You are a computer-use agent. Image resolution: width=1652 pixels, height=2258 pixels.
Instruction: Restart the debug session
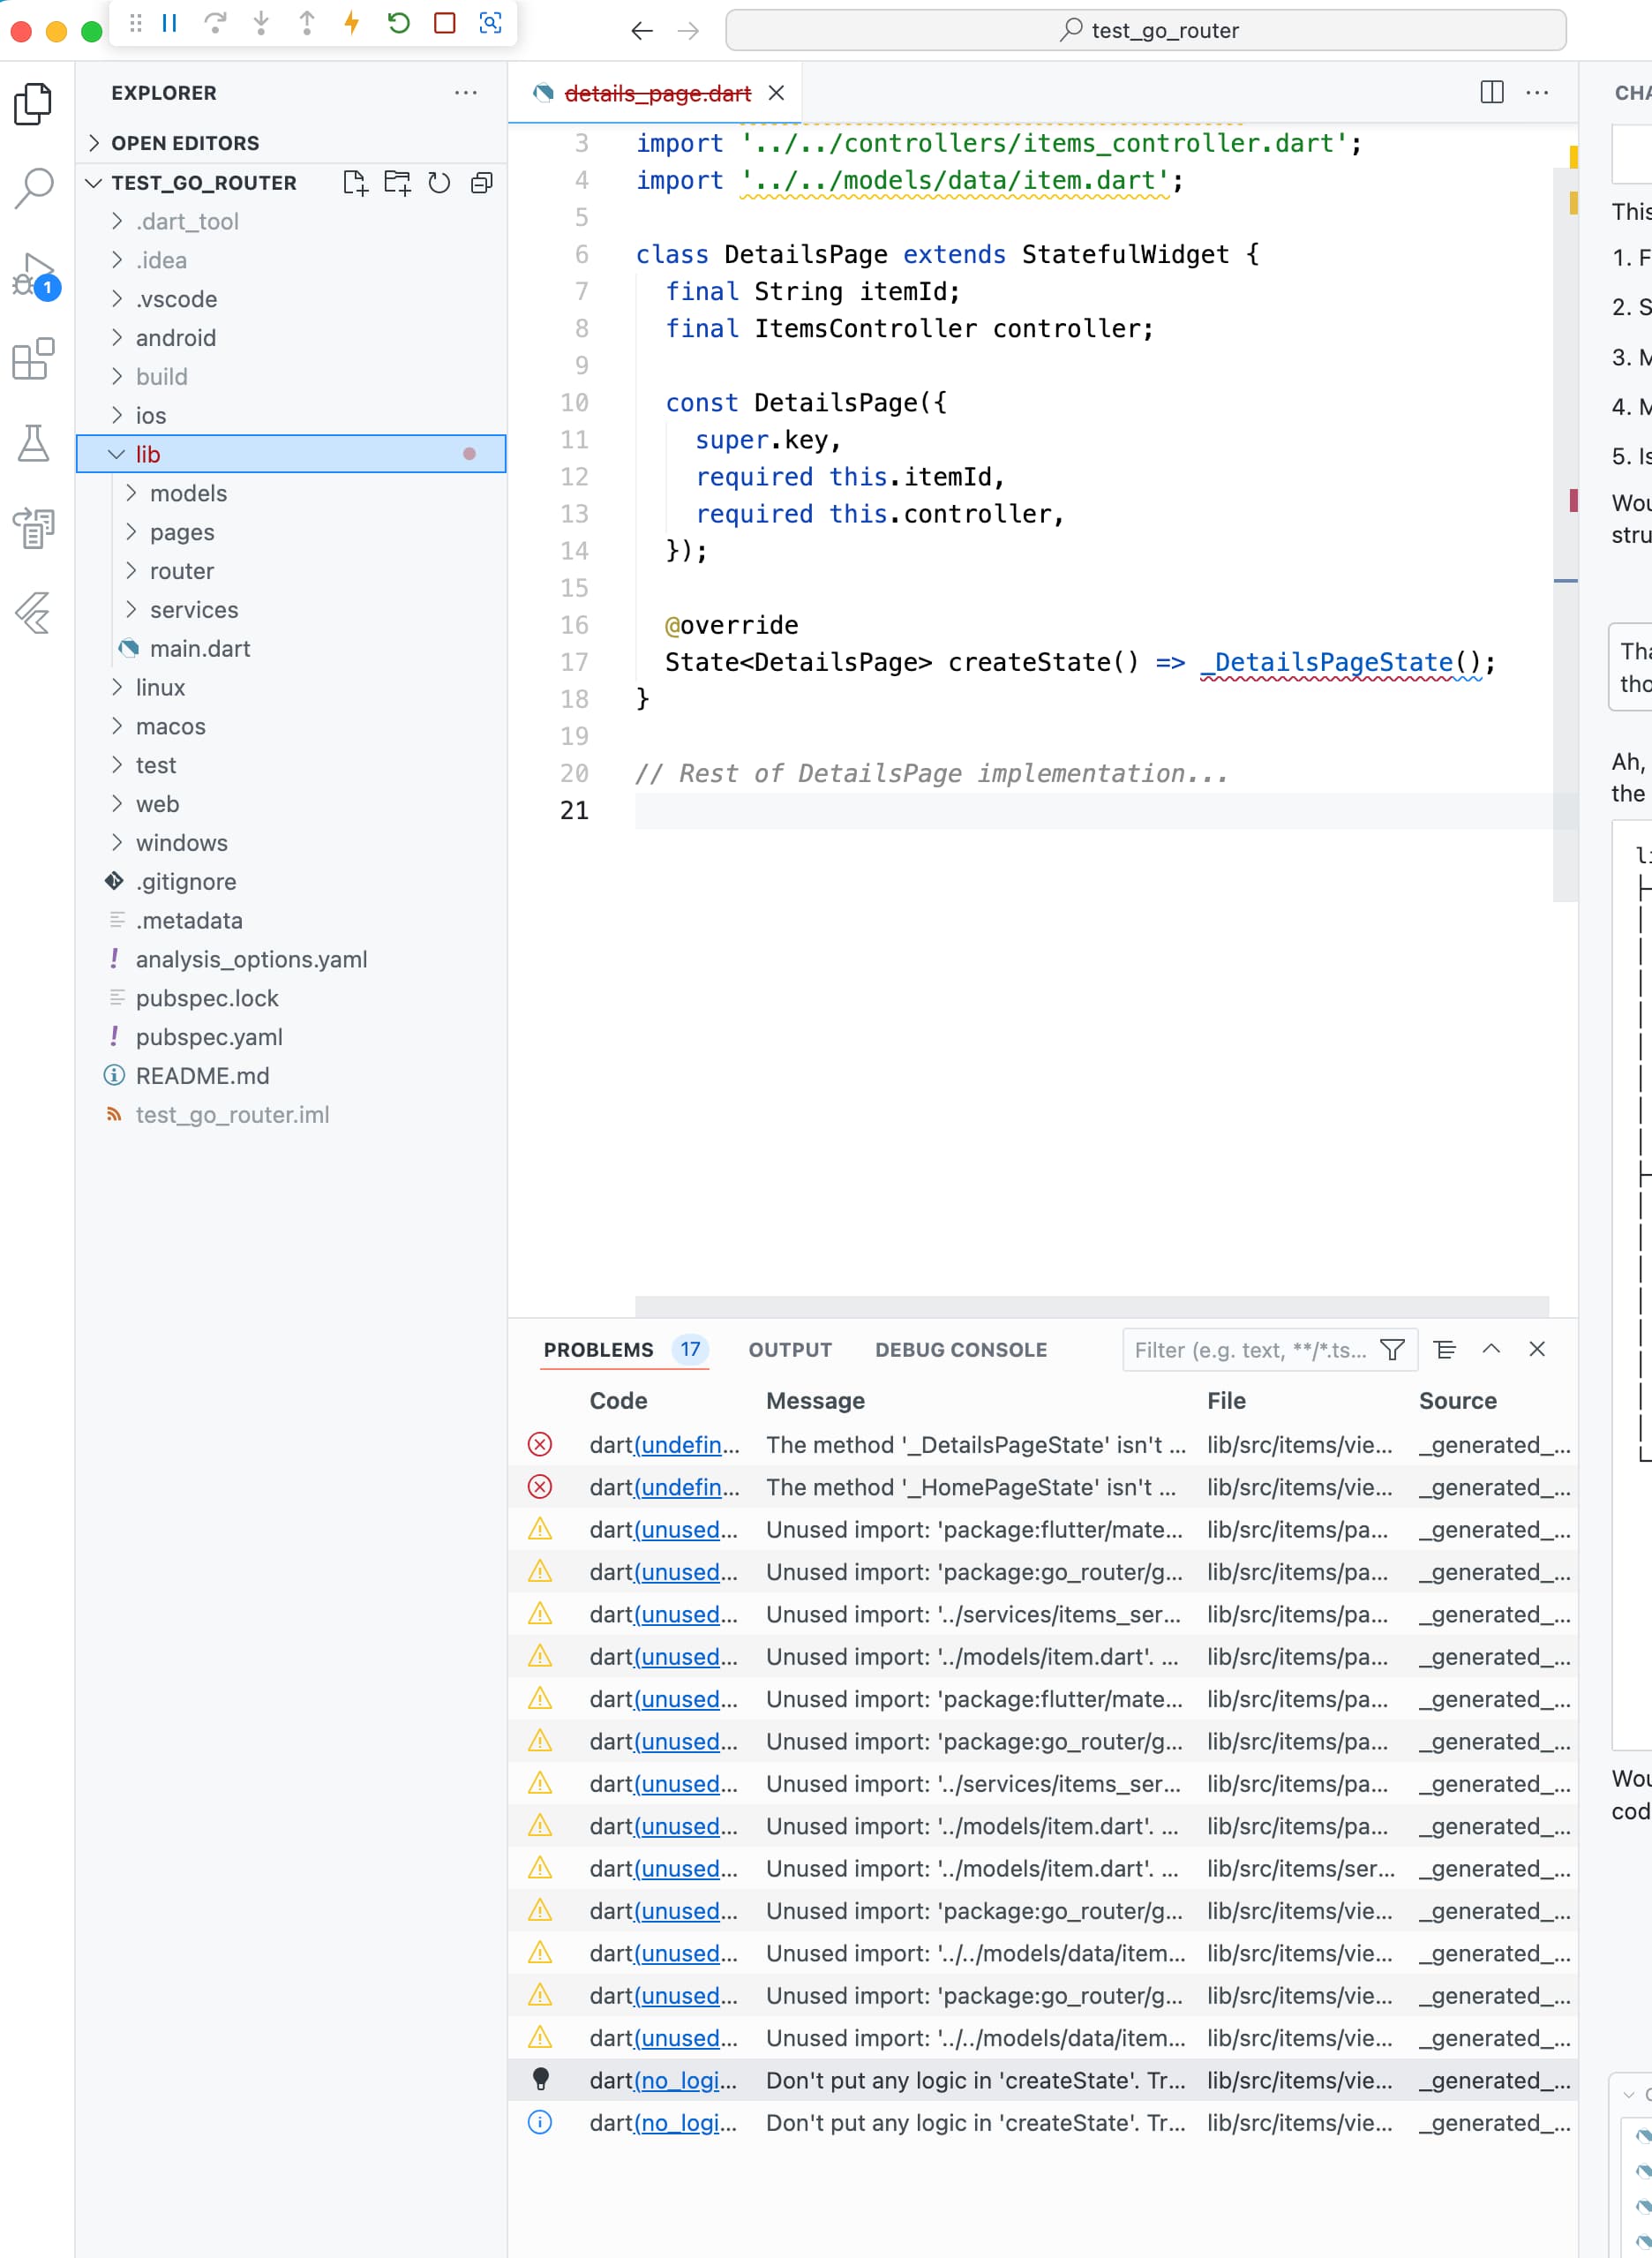click(398, 23)
